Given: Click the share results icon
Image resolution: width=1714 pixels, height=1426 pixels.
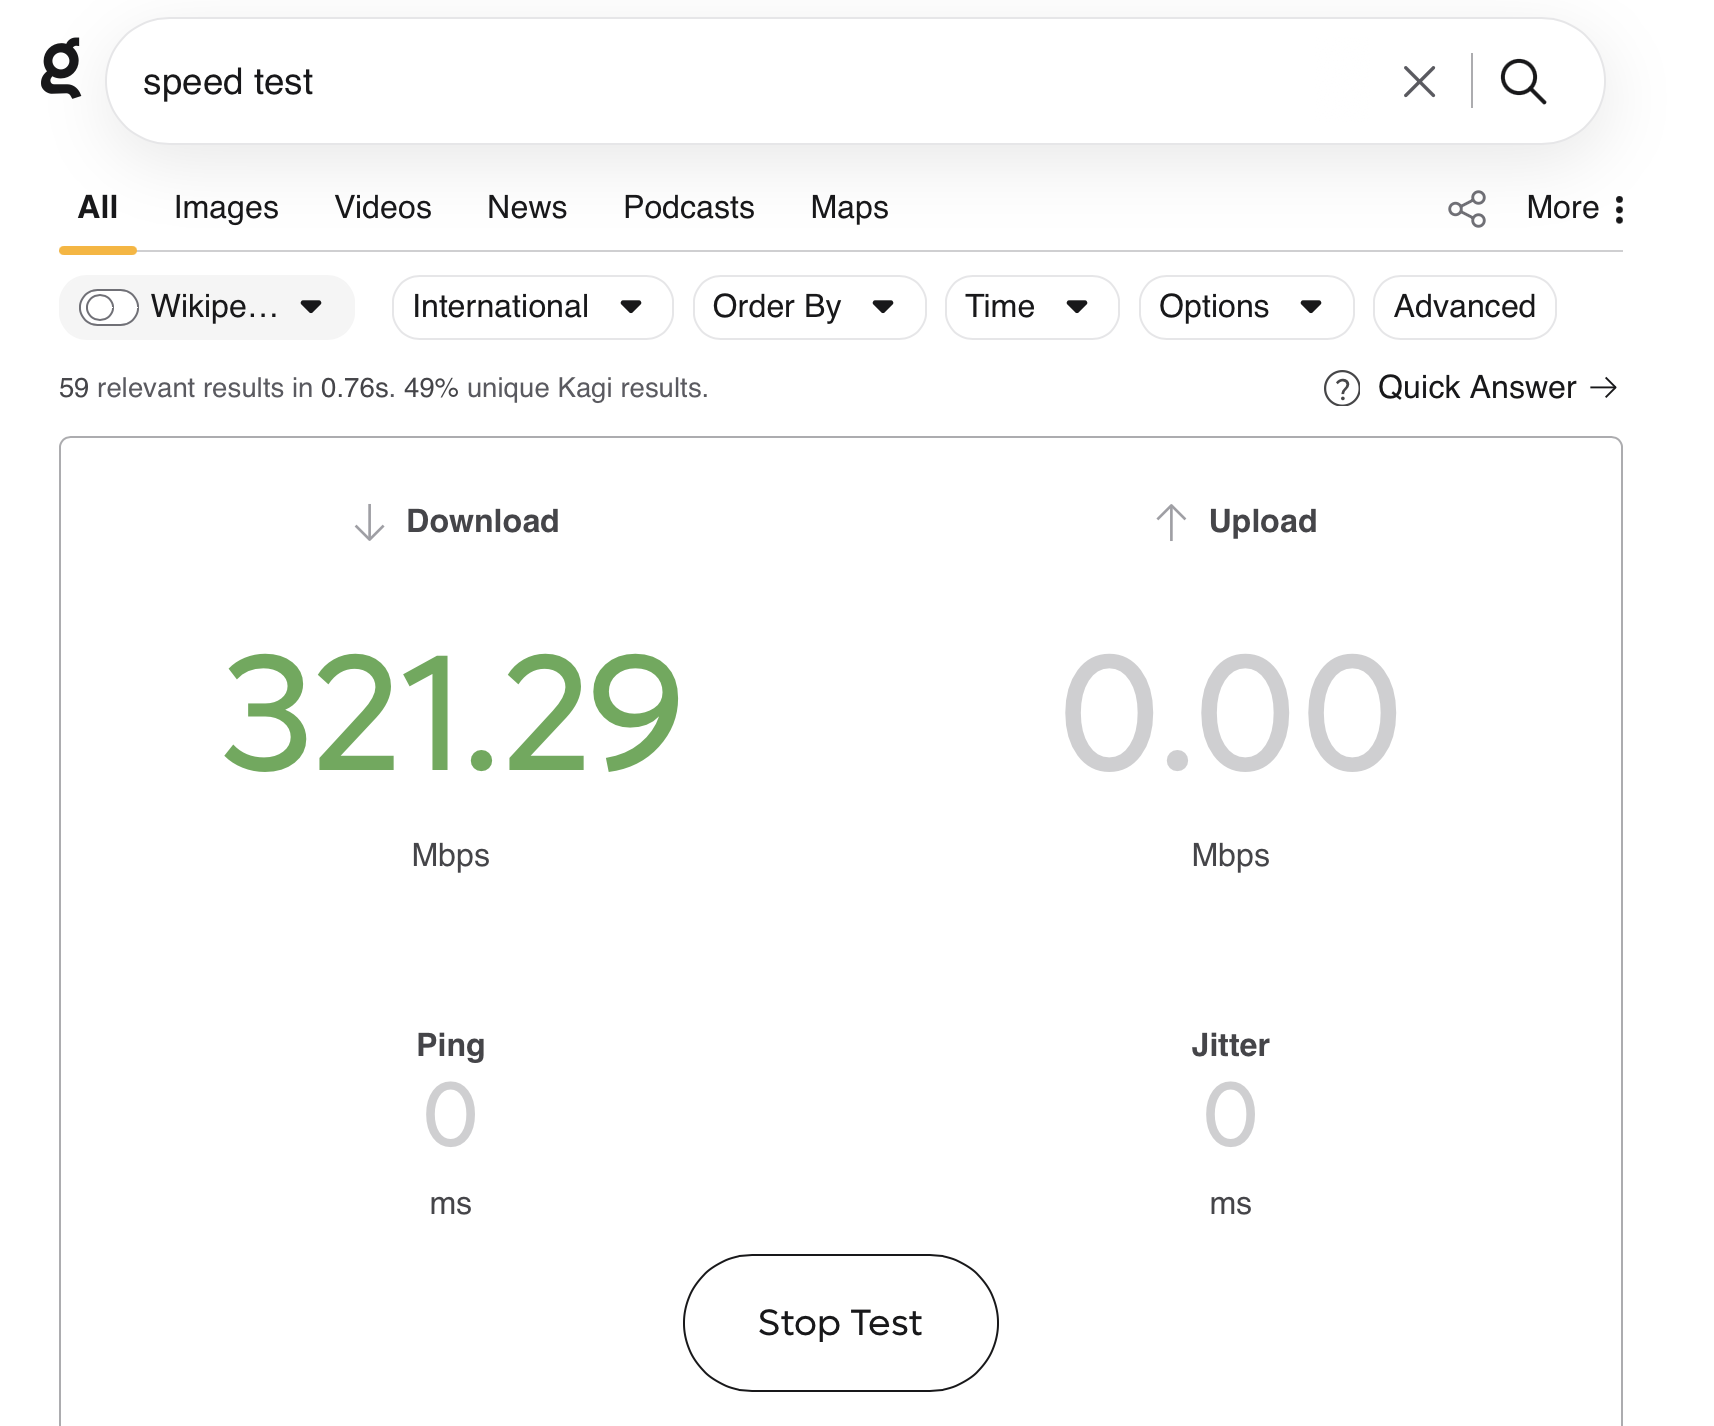Looking at the screenshot, I should [1466, 209].
